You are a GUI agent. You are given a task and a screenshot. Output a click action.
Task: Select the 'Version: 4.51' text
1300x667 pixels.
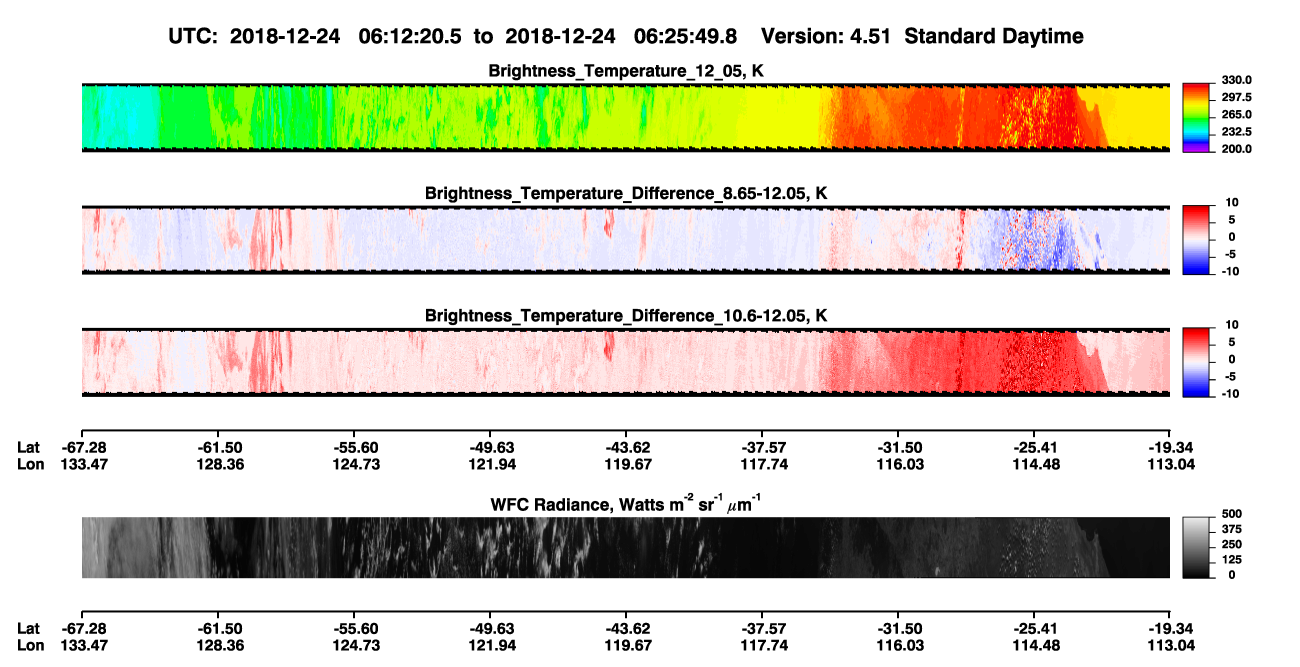[x=826, y=36]
